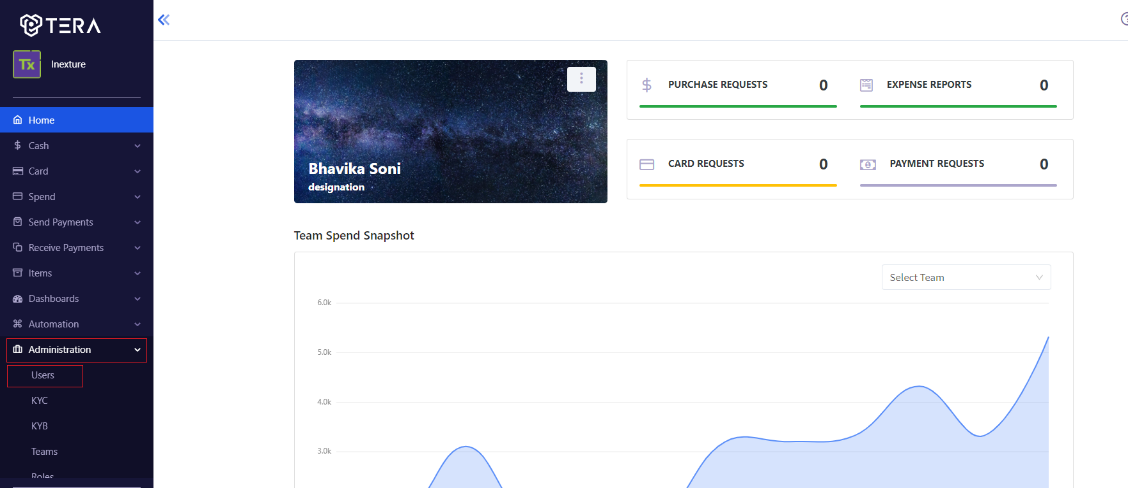Click the 3.0k axis label
Viewport: 1128px width, 488px height.
click(x=324, y=451)
